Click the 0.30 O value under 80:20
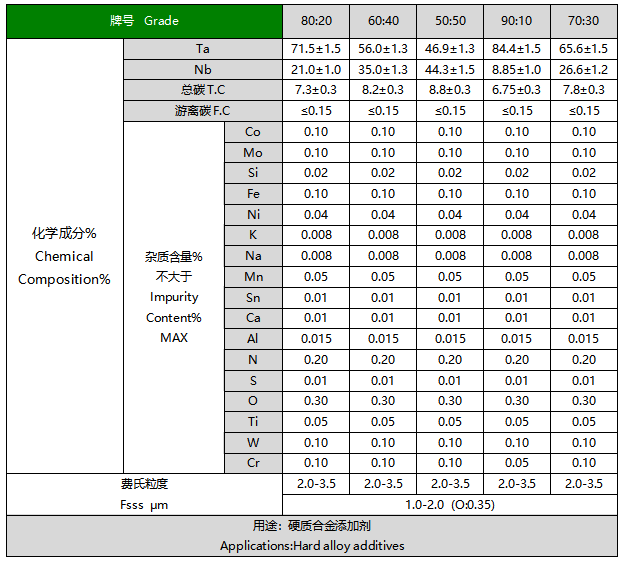Image resolution: width=625 pixels, height=563 pixels. point(316,401)
